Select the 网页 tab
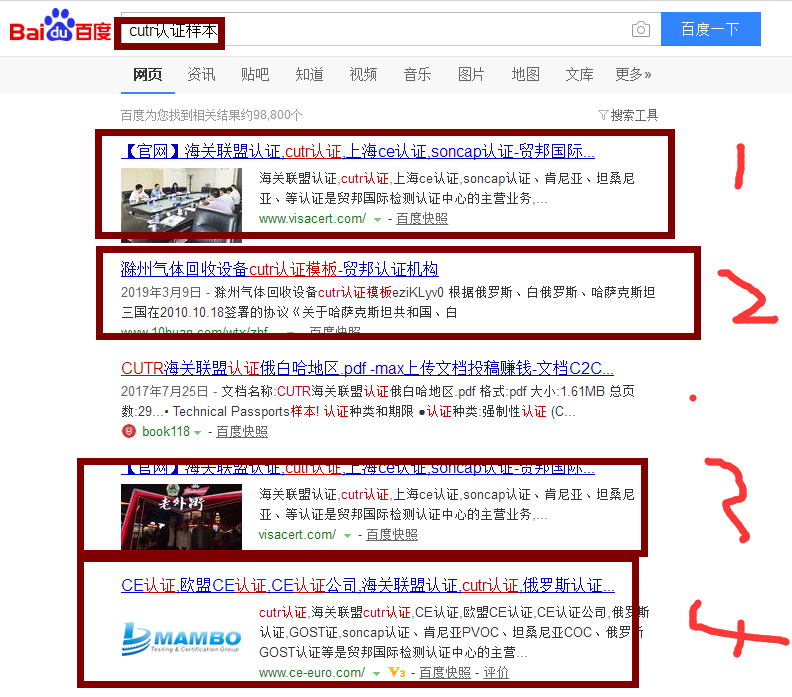The height and width of the screenshot is (697, 792). click(147, 75)
